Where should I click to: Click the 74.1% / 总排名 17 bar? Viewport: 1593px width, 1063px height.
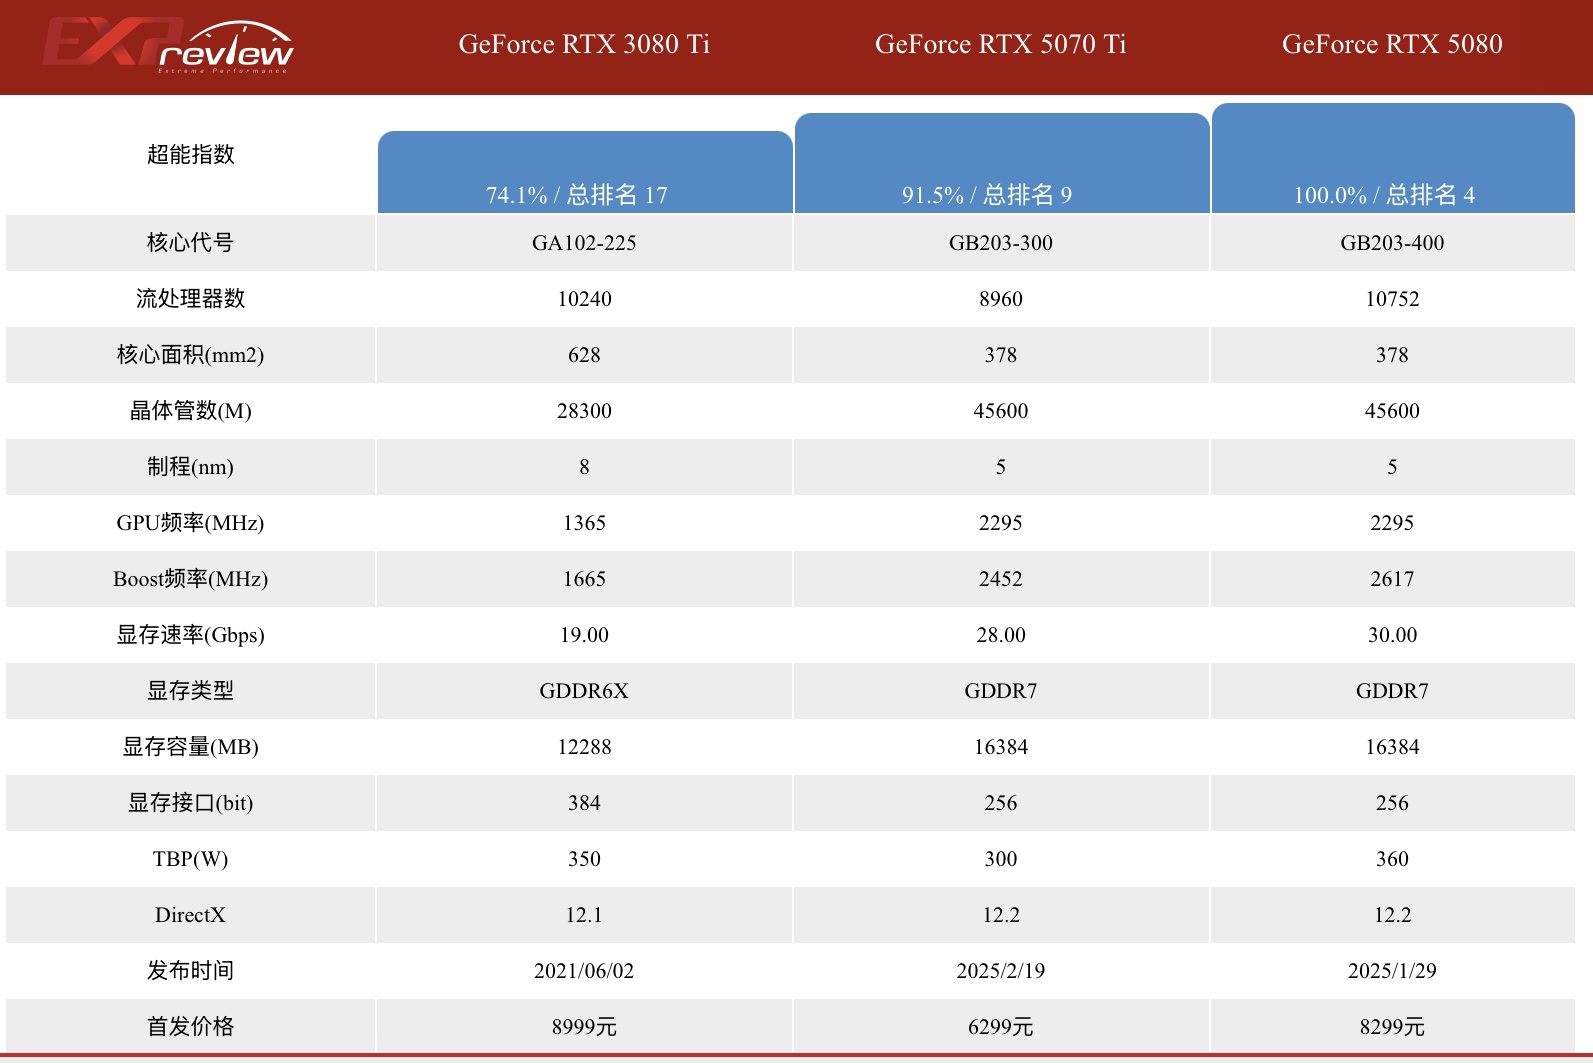click(x=585, y=172)
